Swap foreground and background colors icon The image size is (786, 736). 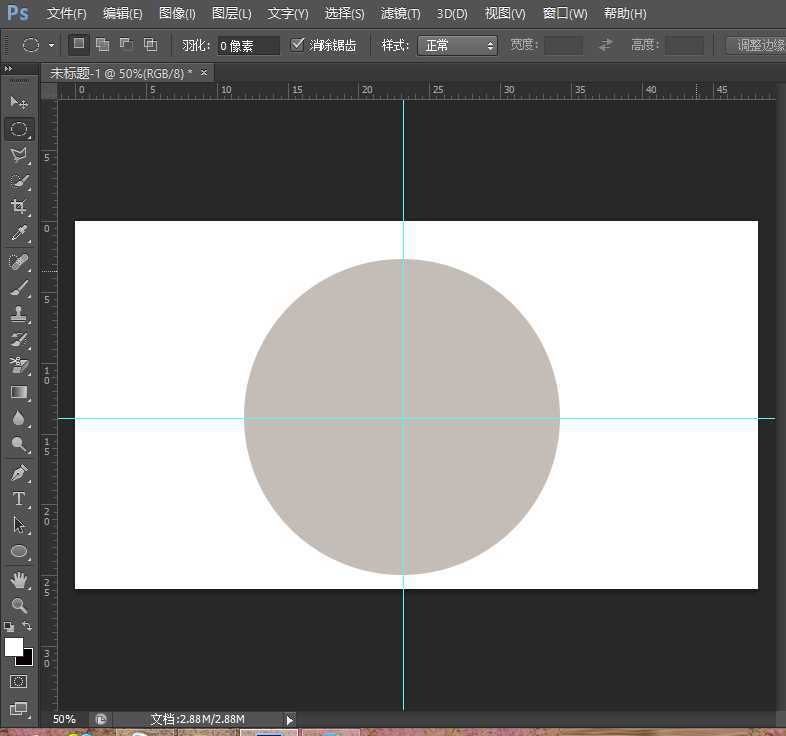coord(27,626)
